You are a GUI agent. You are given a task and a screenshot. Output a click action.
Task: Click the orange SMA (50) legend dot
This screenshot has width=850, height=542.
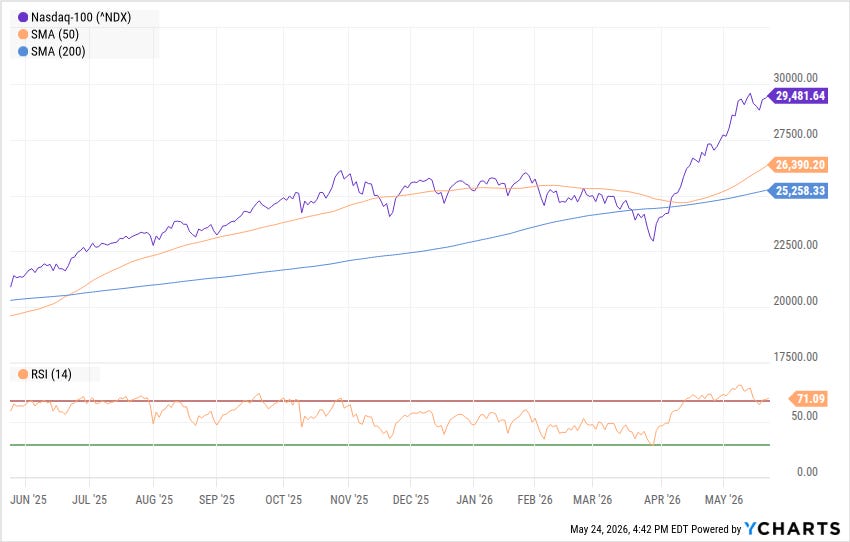(x=23, y=35)
